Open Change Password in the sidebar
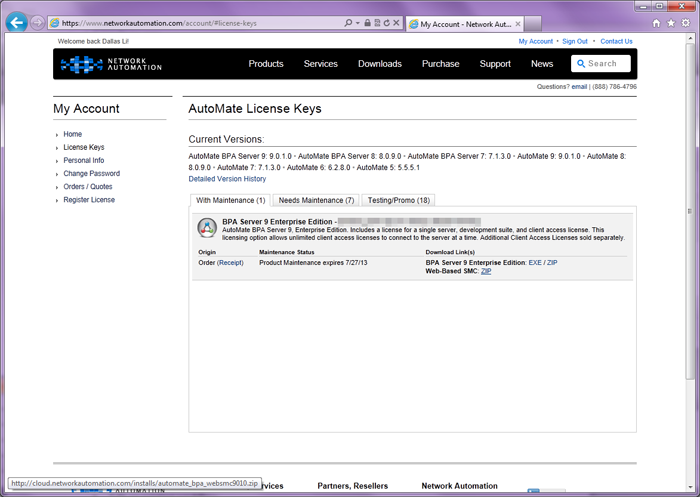700x497 pixels. [x=92, y=173]
